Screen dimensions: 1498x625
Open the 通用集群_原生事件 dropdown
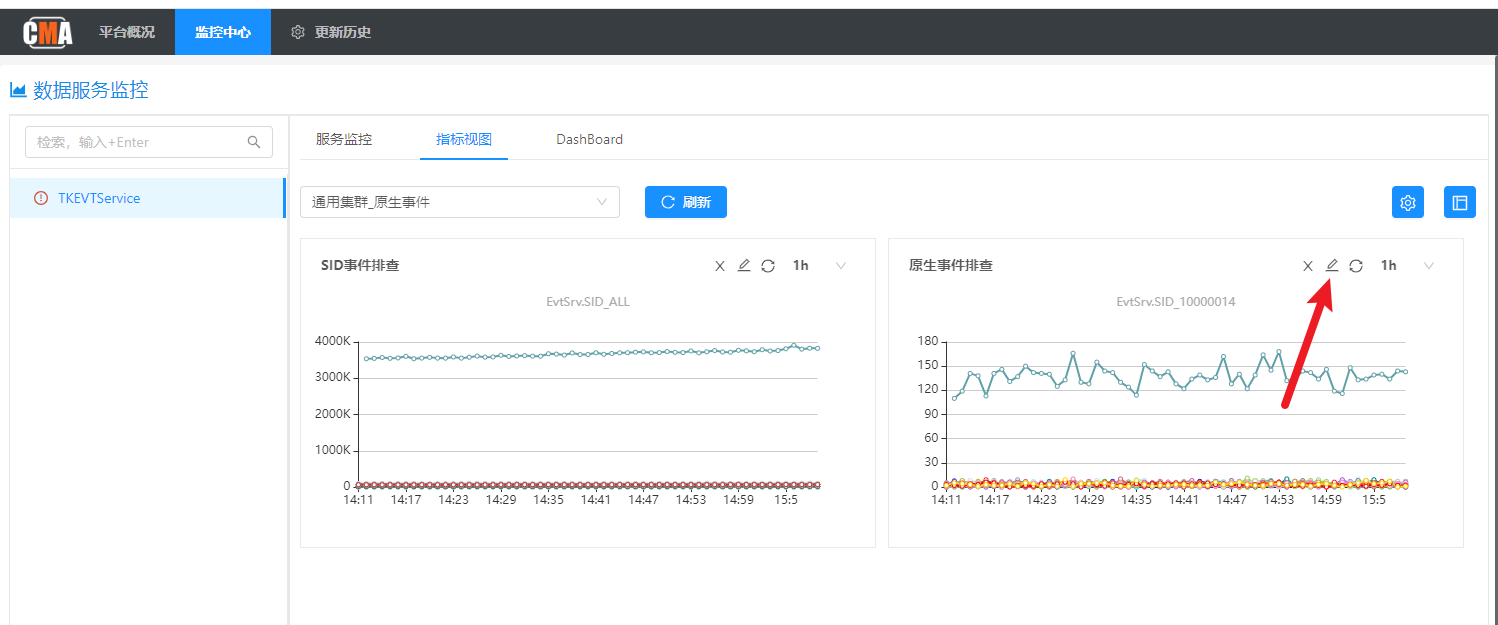pos(460,202)
